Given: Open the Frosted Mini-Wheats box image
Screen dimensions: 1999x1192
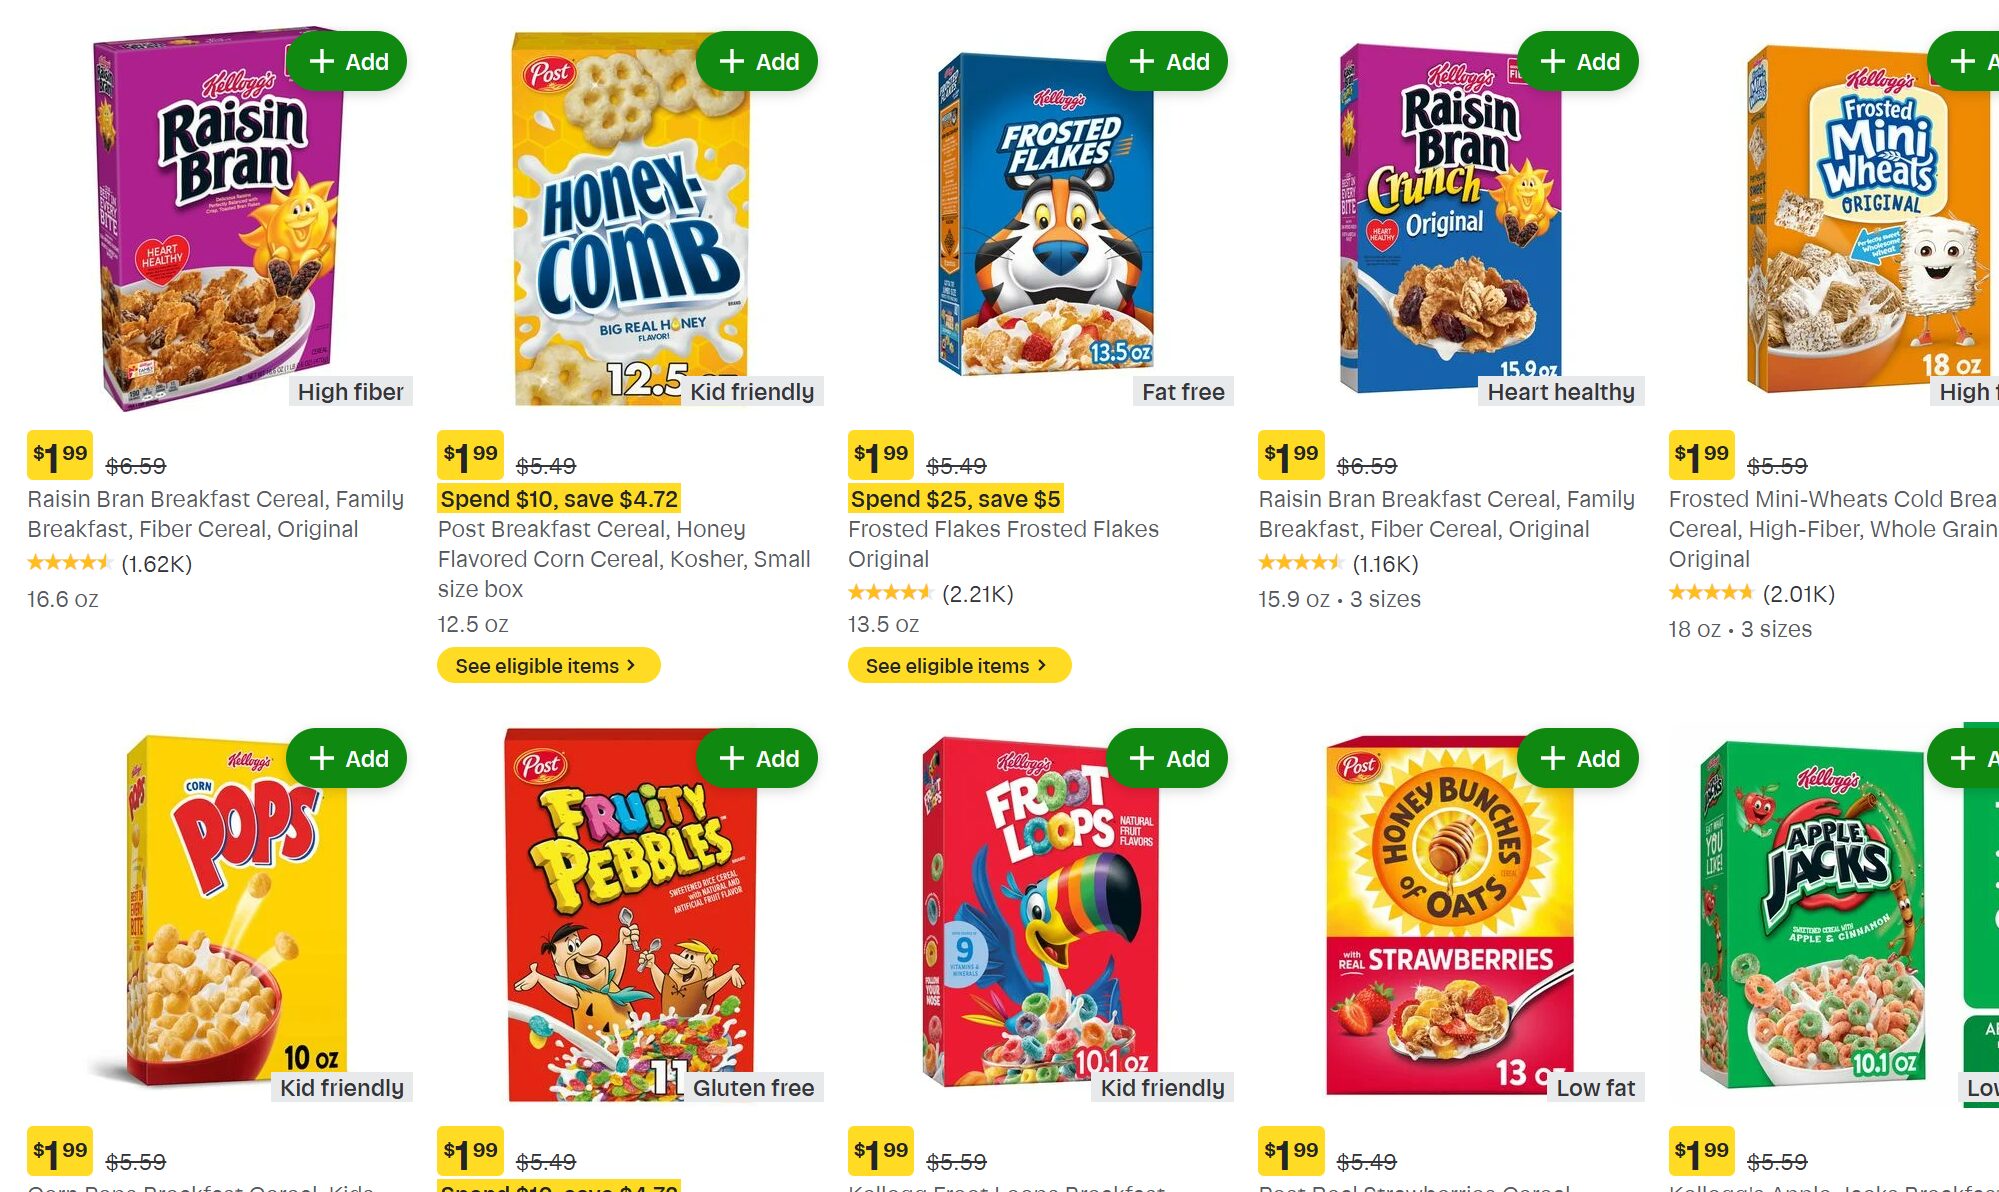Looking at the screenshot, I should tap(1865, 220).
